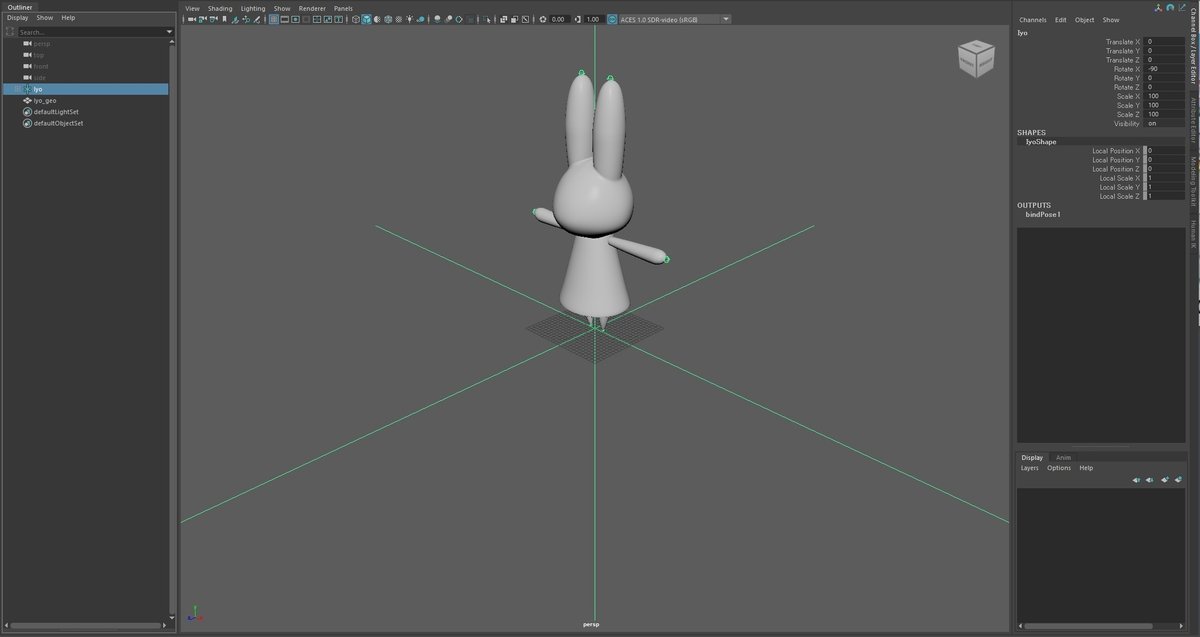Select bindPose1 under OUTPUTS
This screenshot has width=1200, height=637.
pos(1043,214)
